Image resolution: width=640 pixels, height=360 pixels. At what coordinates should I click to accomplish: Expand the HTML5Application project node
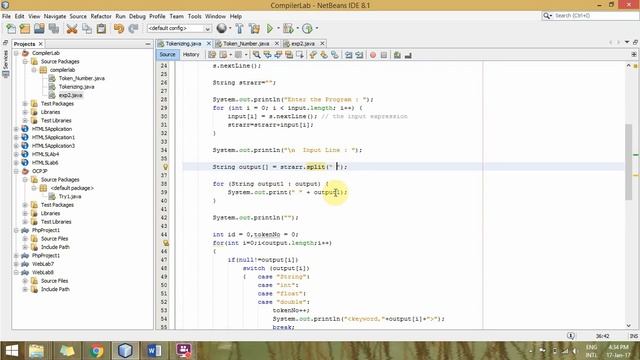click(x=16, y=129)
